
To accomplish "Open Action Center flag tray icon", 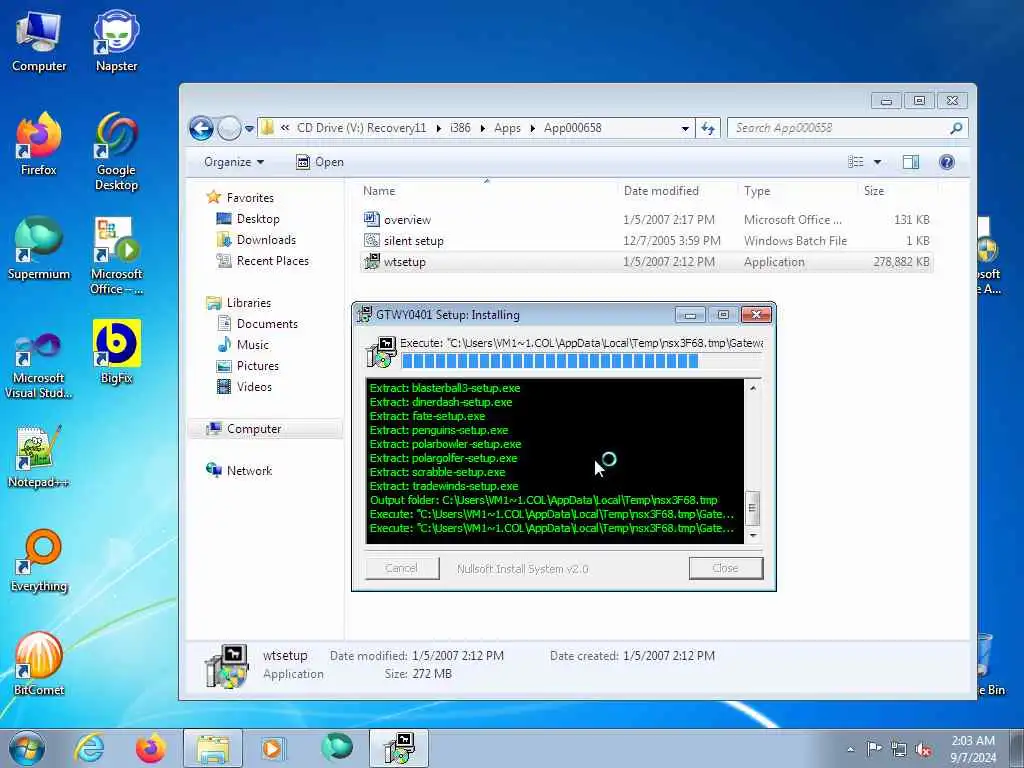I will click(874, 748).
